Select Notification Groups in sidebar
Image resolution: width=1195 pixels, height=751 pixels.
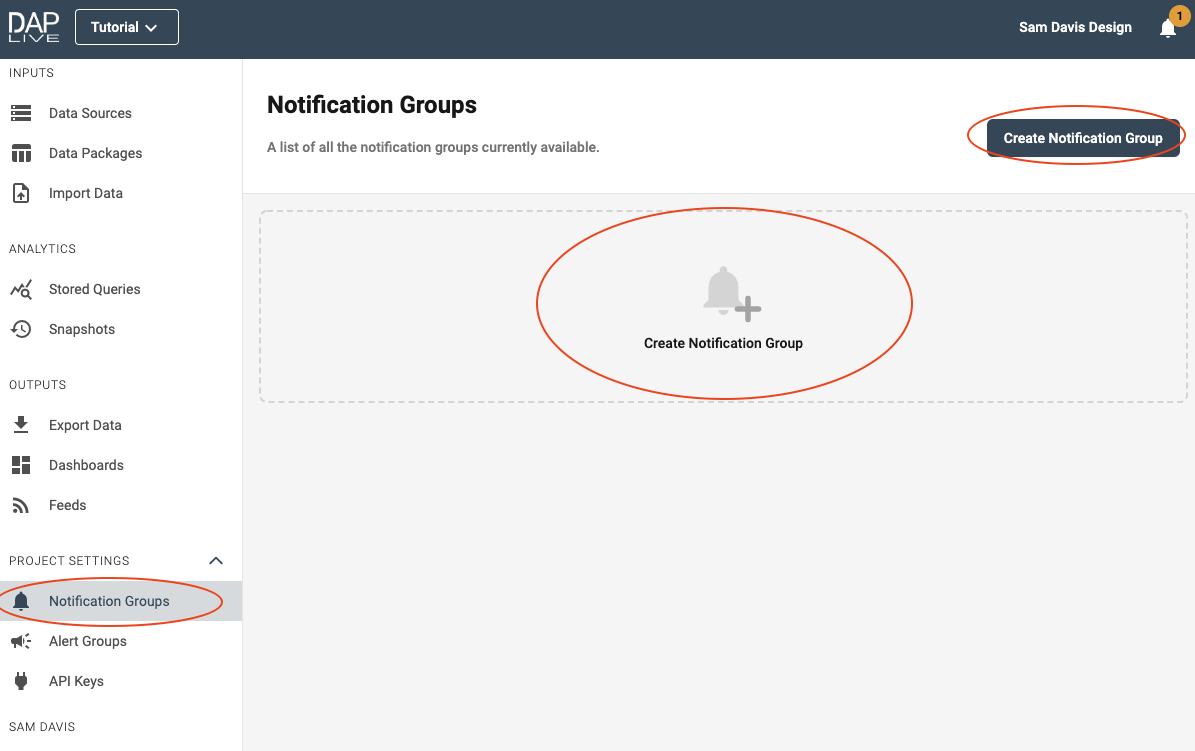coord(109,601)
